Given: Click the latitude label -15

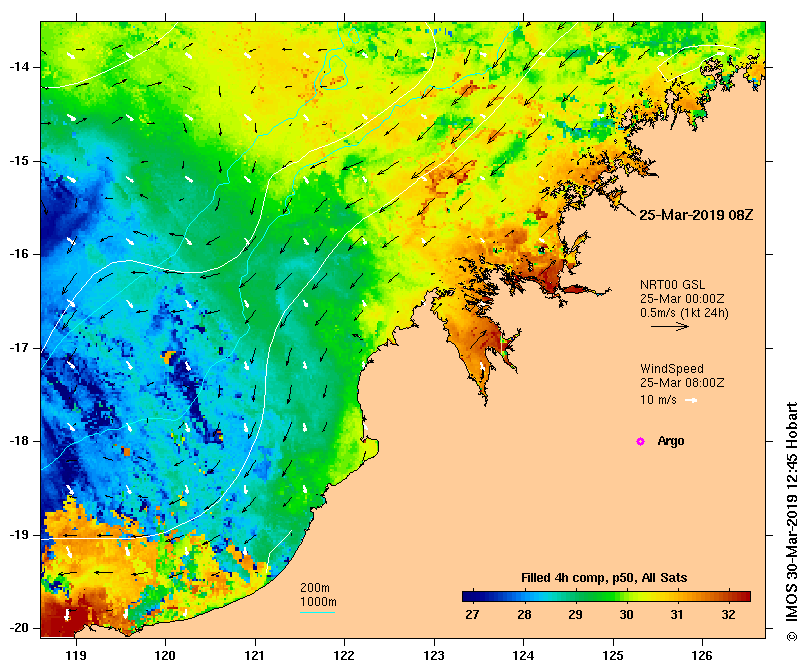Looking at the screenshot, I should click(x=19, y=161).
